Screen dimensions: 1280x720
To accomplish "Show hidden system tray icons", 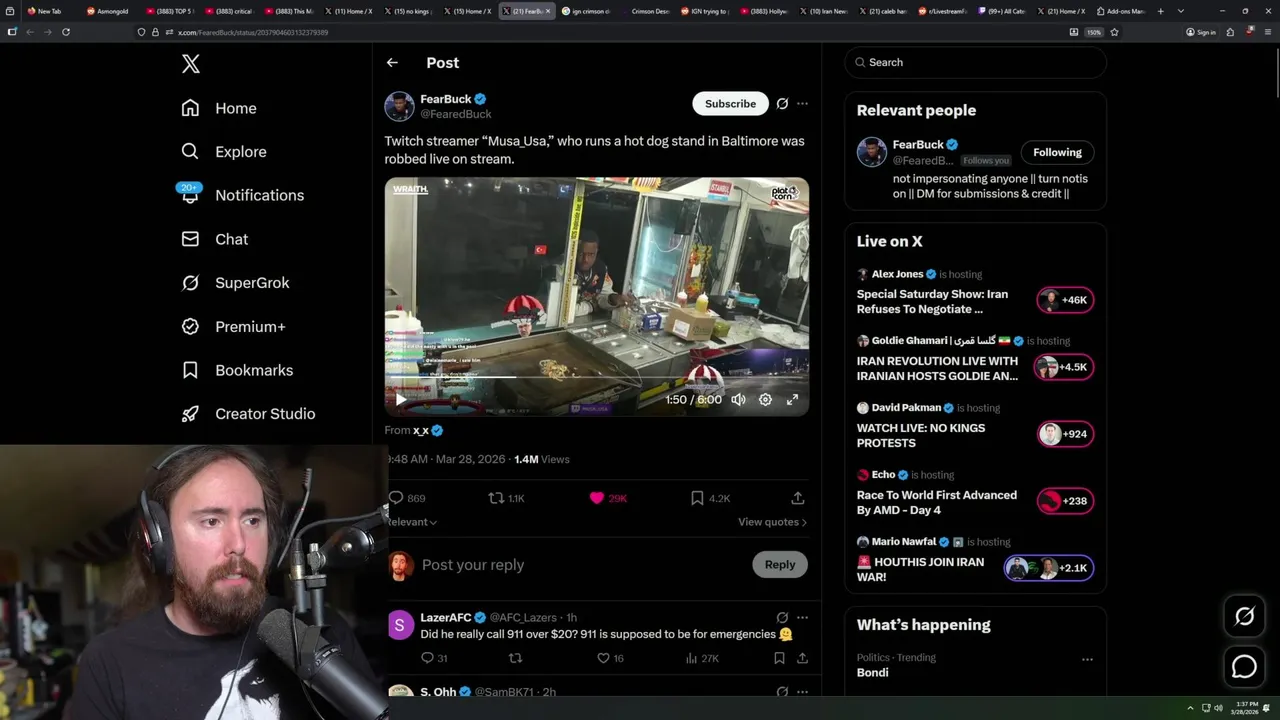I will click(1190, 708).
